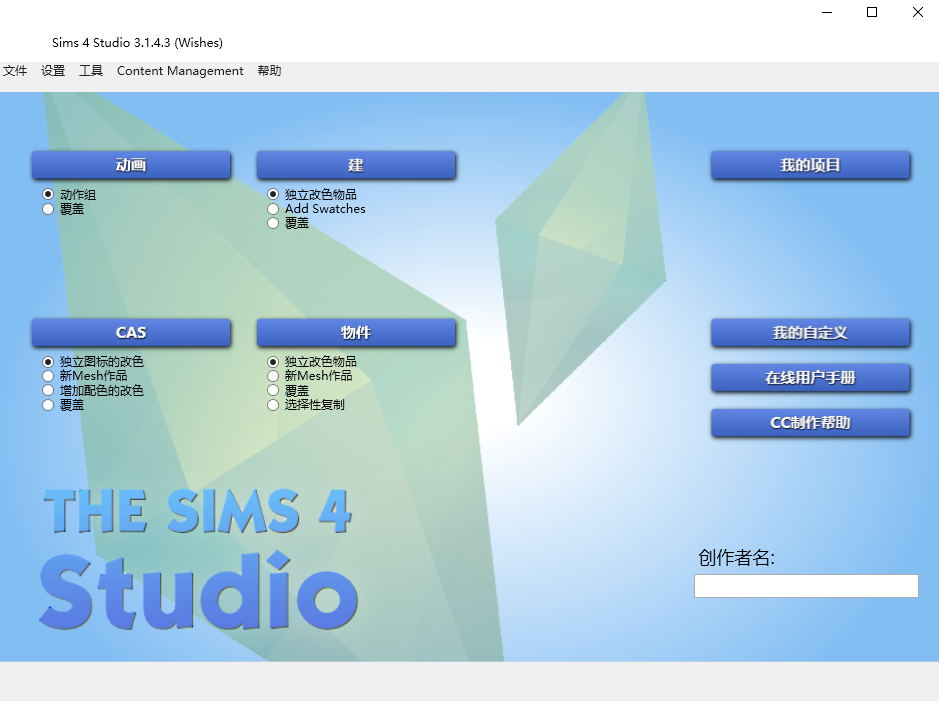
Task: Click the 物件 button
Action: click(356, 332)
